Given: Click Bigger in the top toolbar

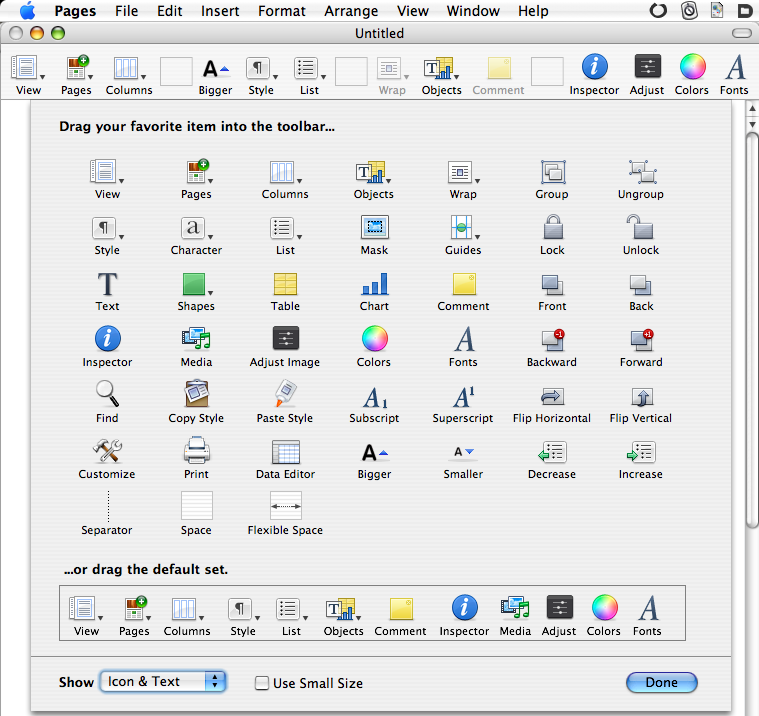Looking at the screenshot, I should 215,76.
